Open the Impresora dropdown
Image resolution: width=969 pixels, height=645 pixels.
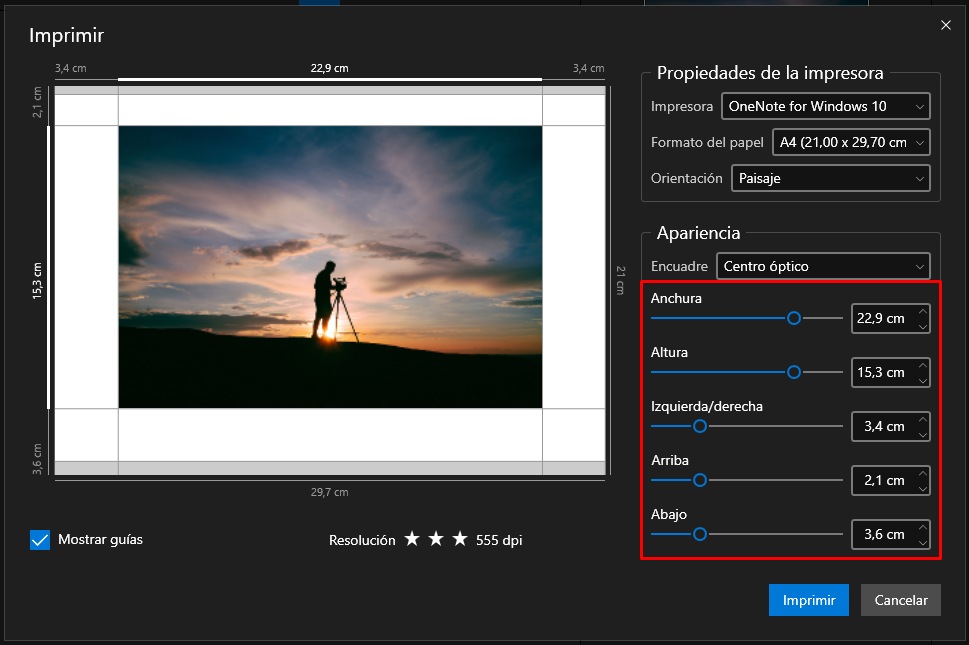click(x=825, y=106)
